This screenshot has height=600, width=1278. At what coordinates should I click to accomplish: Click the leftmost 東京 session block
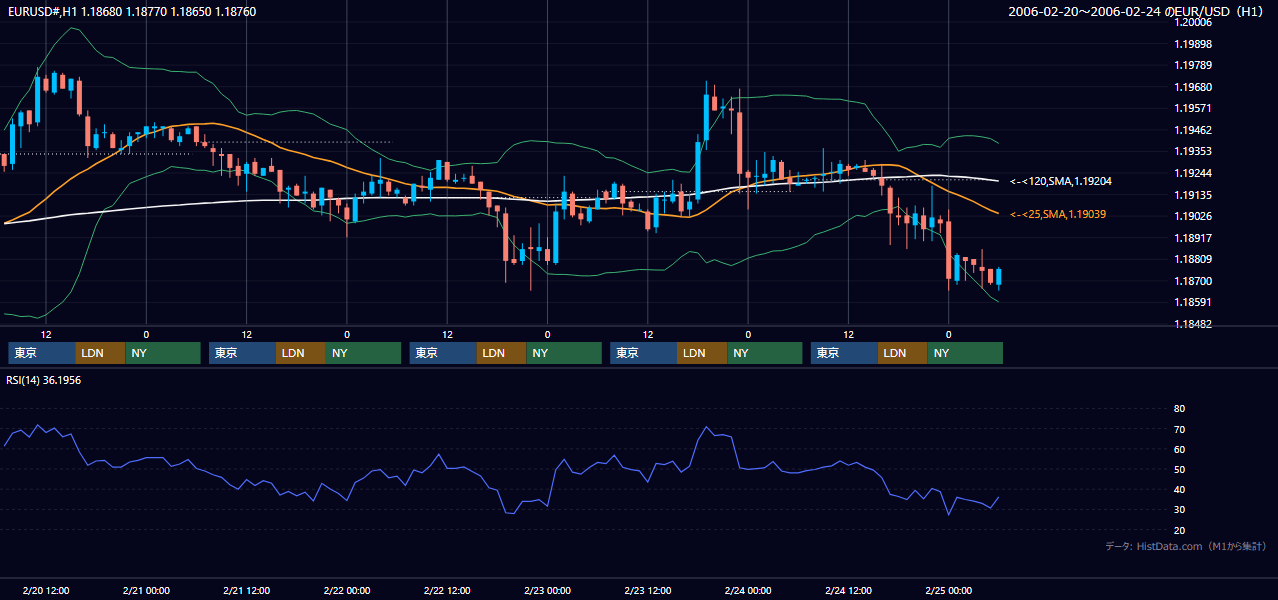pos(42,353)
